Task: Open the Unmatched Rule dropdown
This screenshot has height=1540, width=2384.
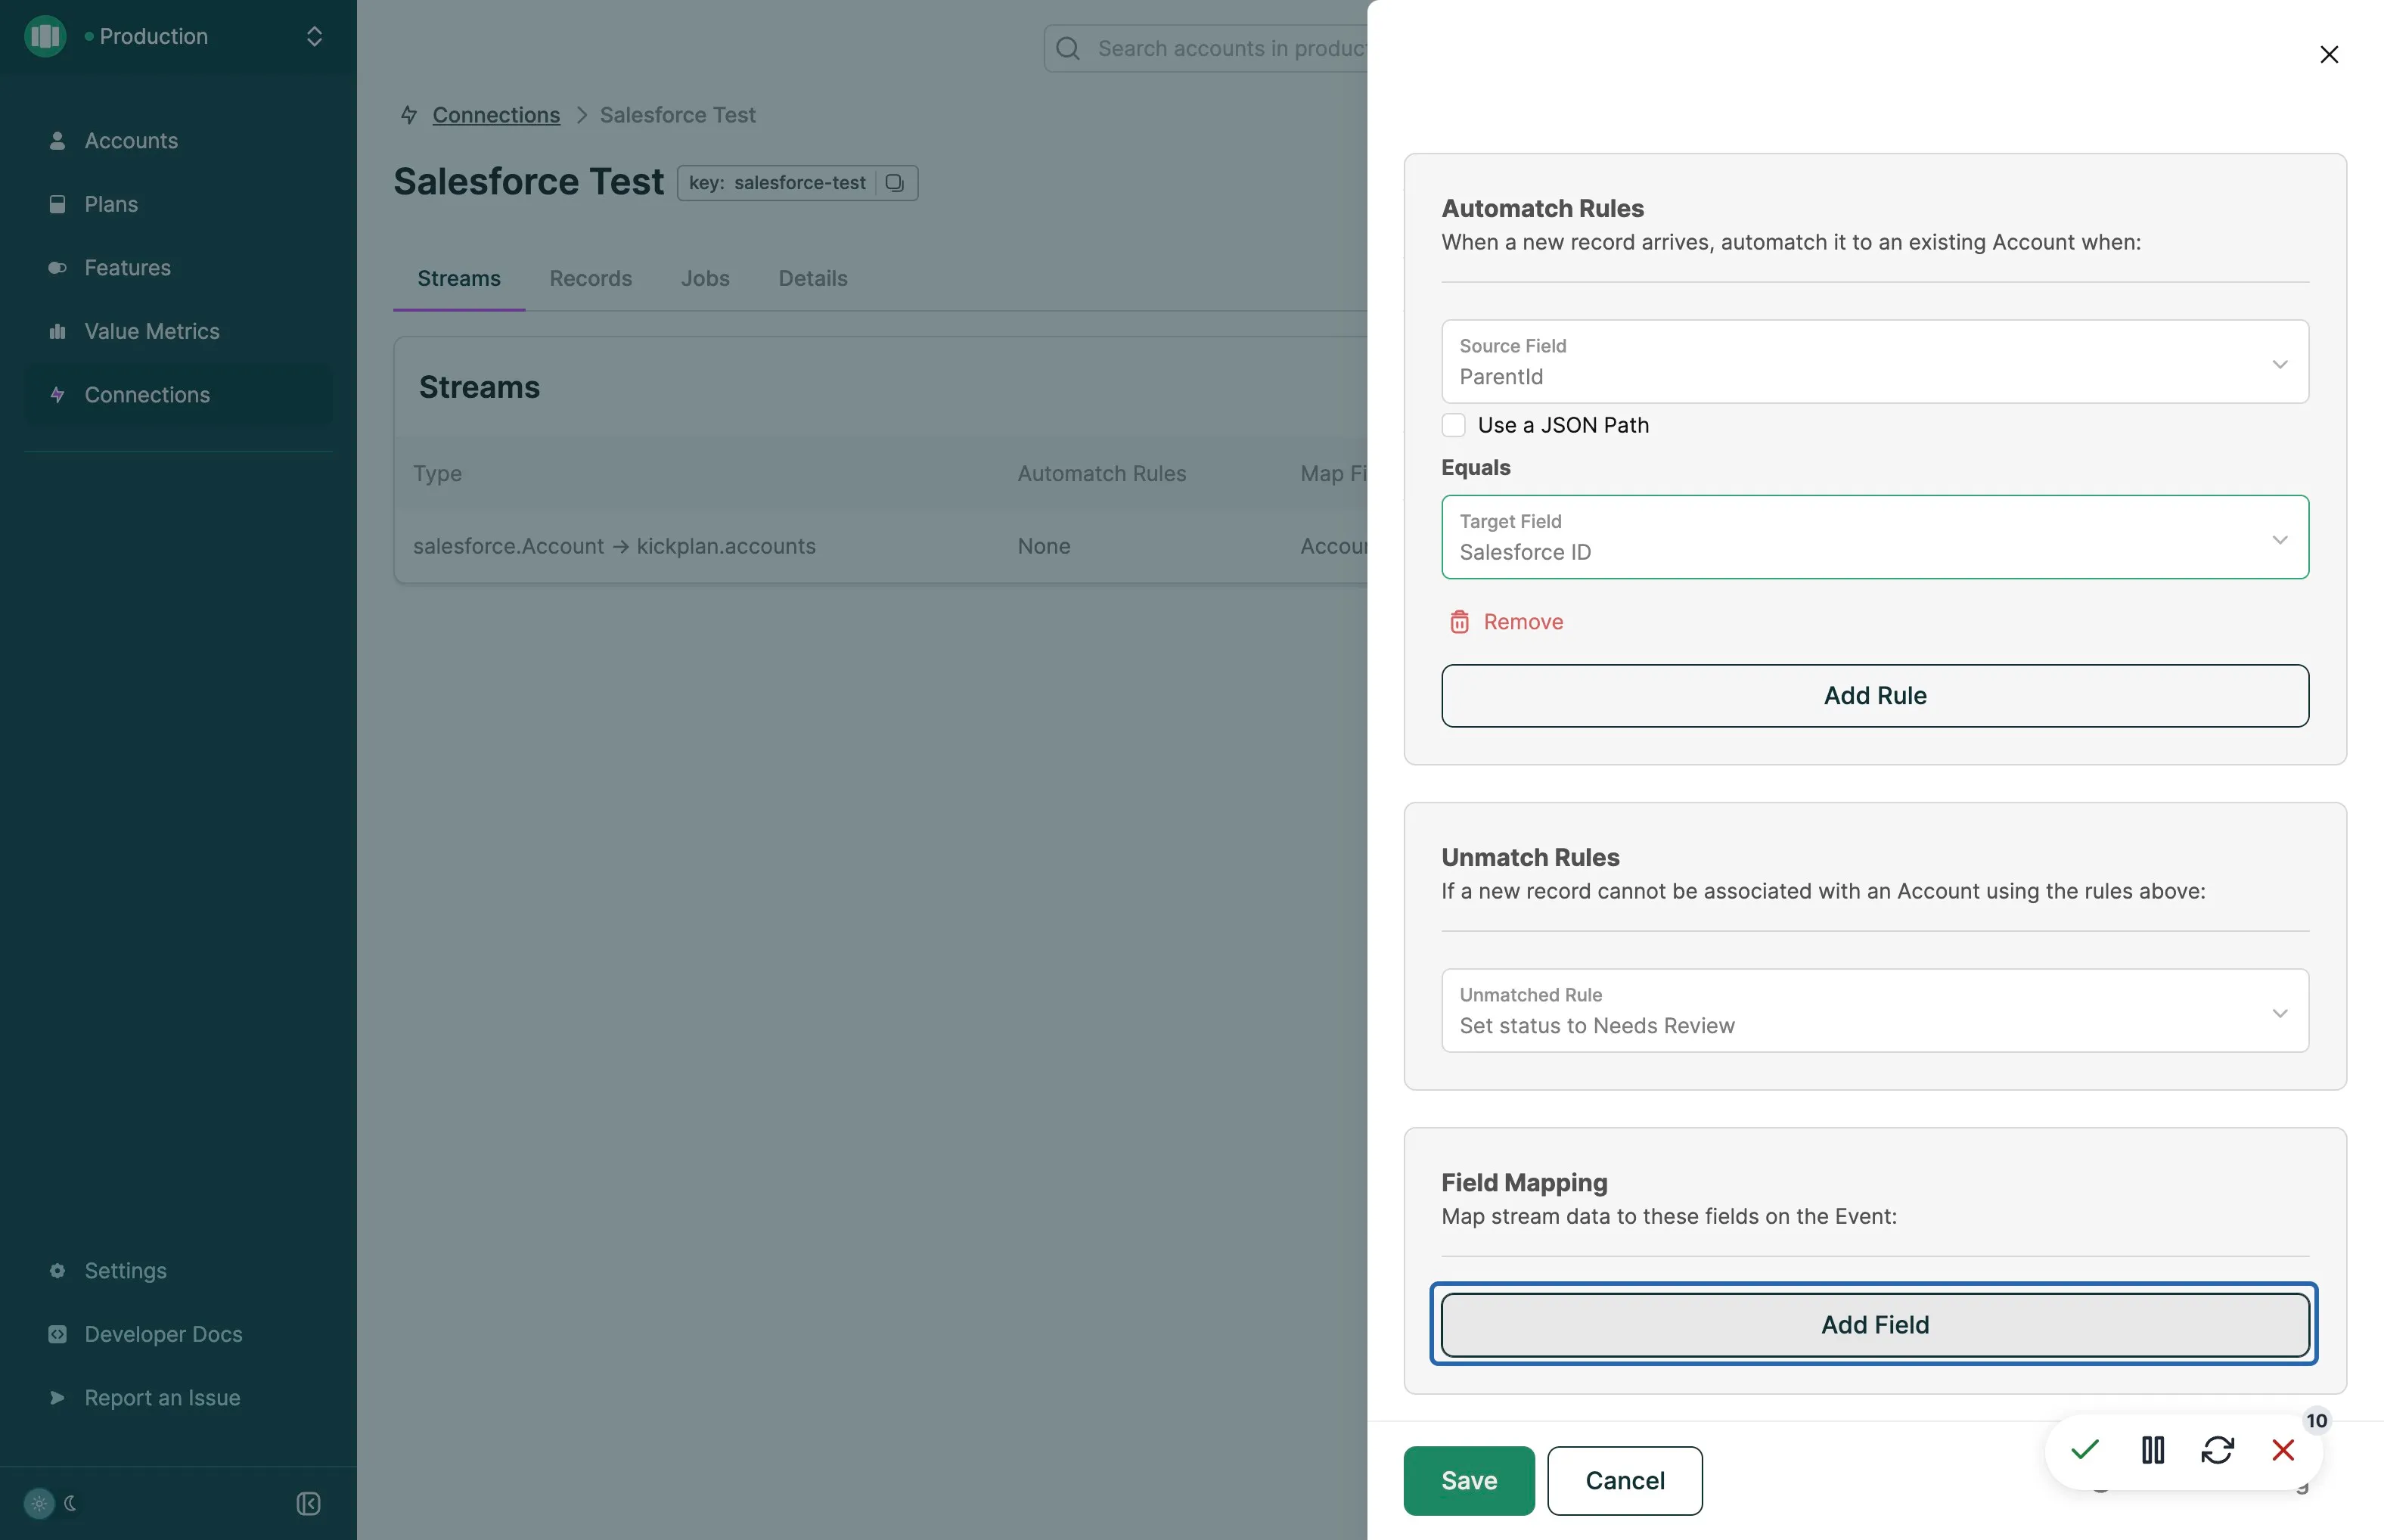Action: point(1875,1010)
